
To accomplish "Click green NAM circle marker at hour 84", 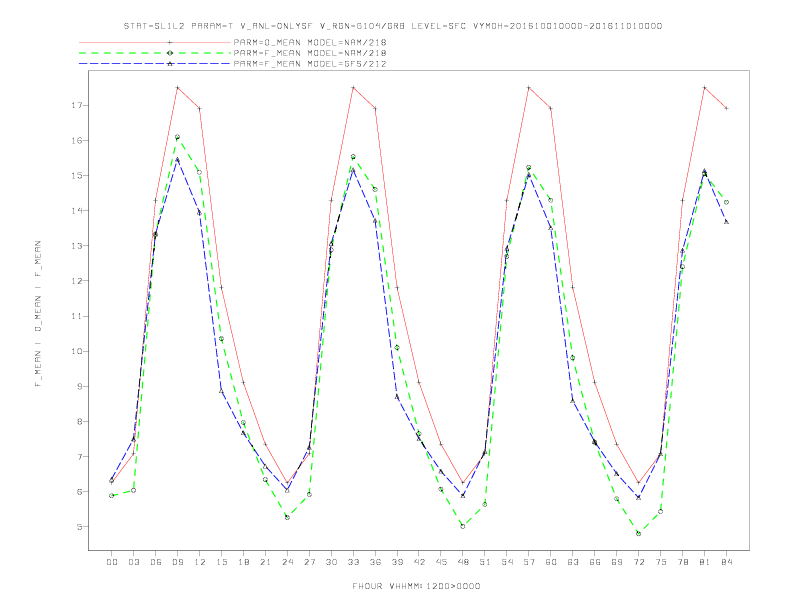I will click(726, 202).
